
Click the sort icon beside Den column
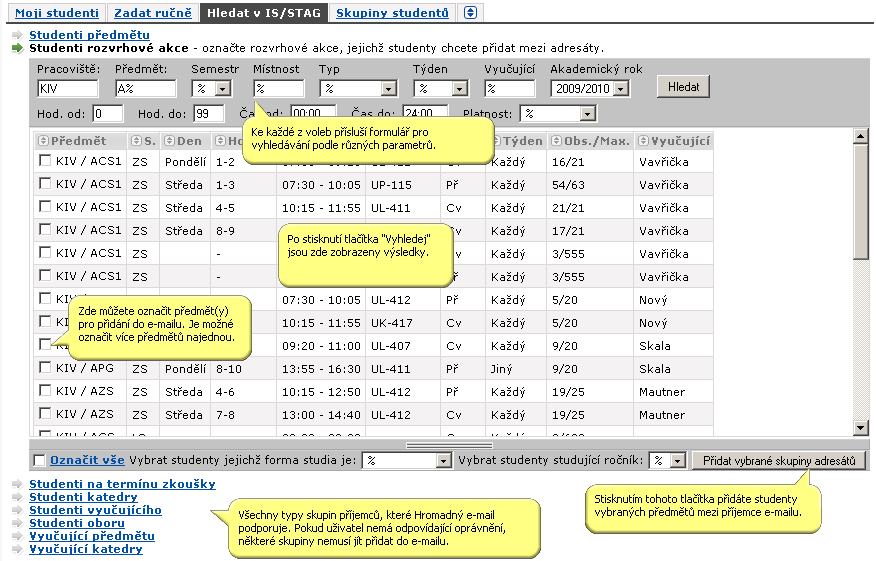click(x=169, y=141)
